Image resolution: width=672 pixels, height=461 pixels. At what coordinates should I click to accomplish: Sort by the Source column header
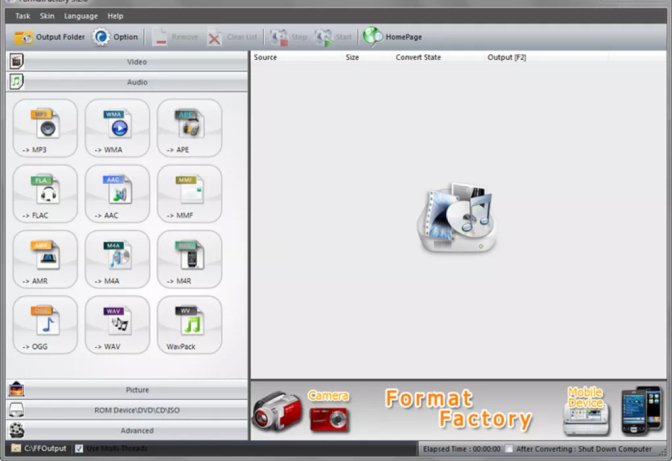[x=265, y=57]
